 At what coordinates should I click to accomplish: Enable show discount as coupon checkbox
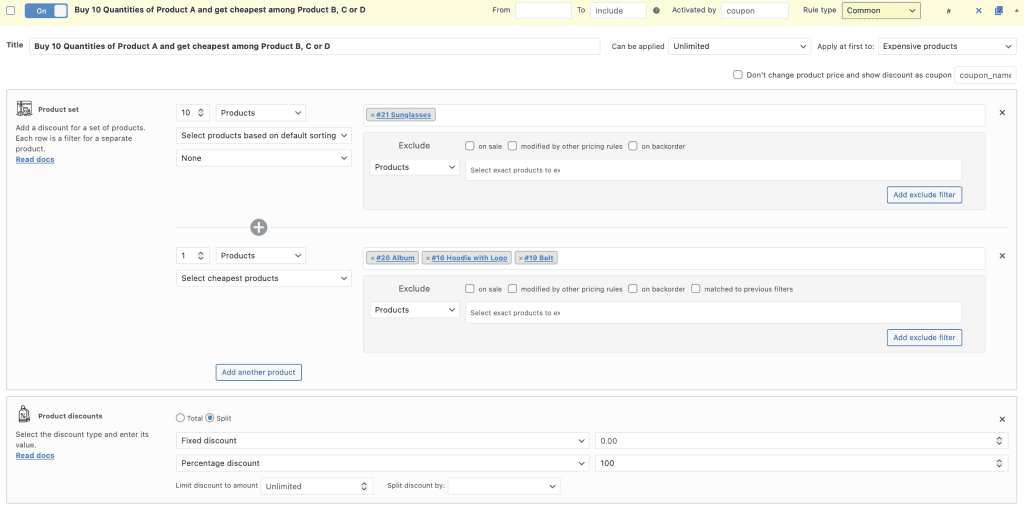coord(738,74)
